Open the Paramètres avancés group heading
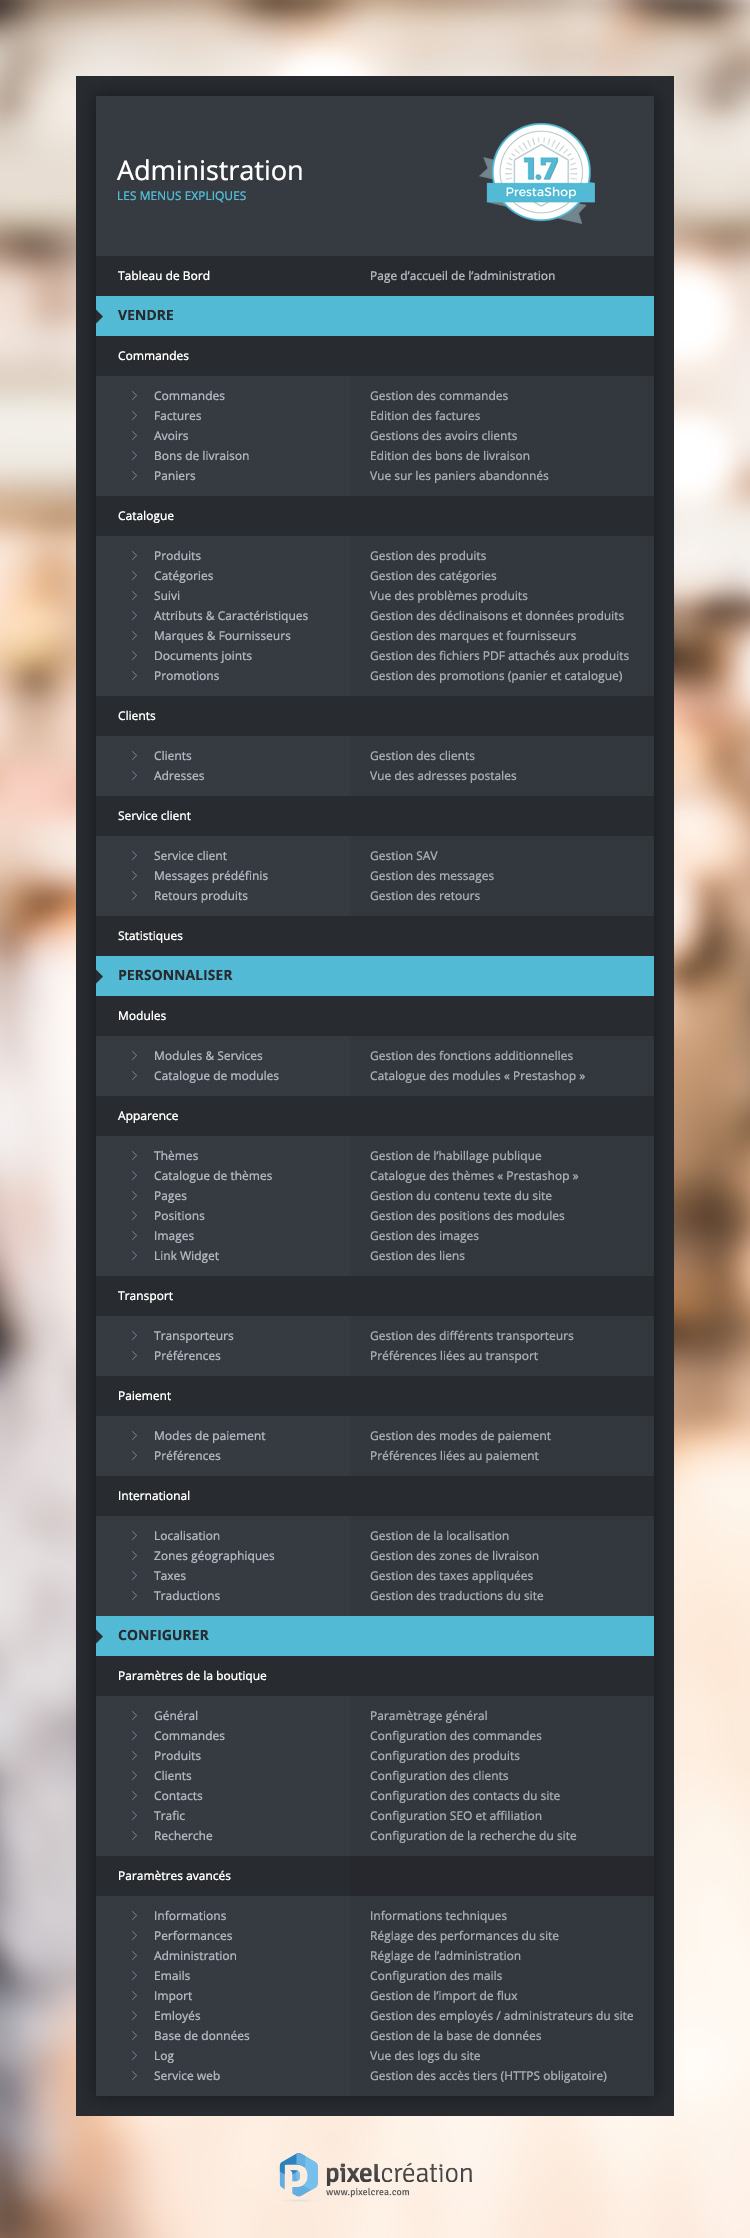750x2238 pixels. point(174,1876)
